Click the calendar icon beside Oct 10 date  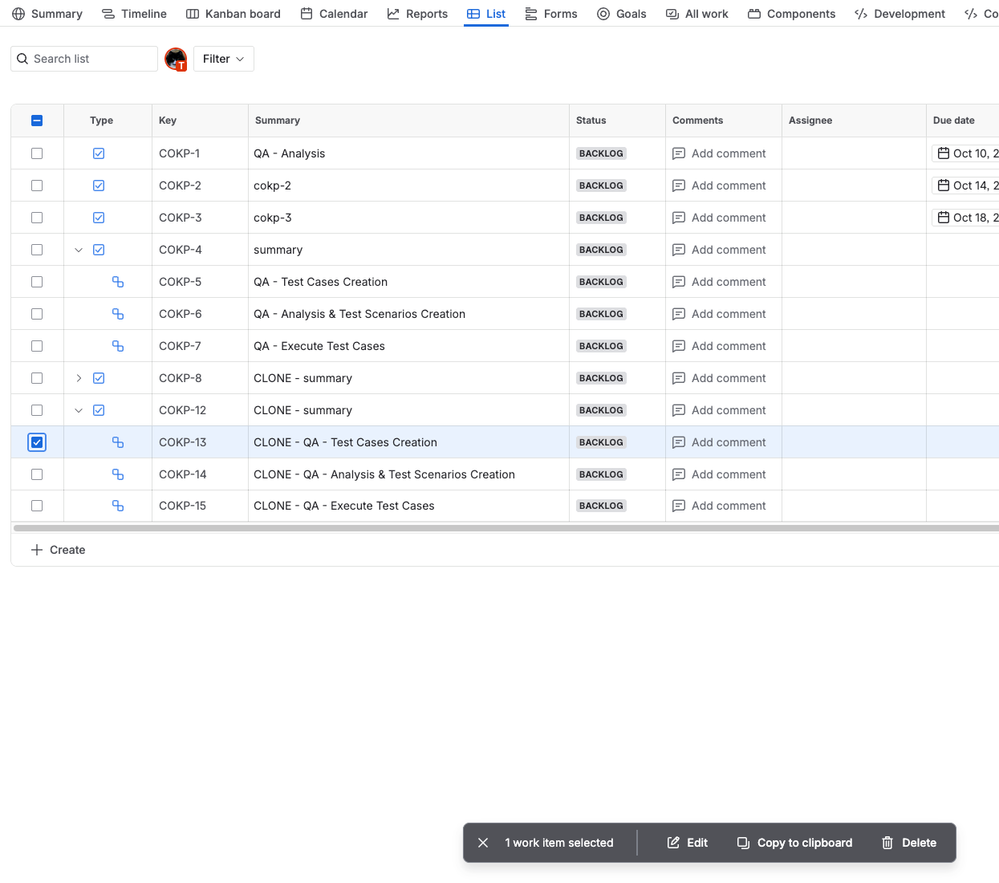tap(944, 154)
